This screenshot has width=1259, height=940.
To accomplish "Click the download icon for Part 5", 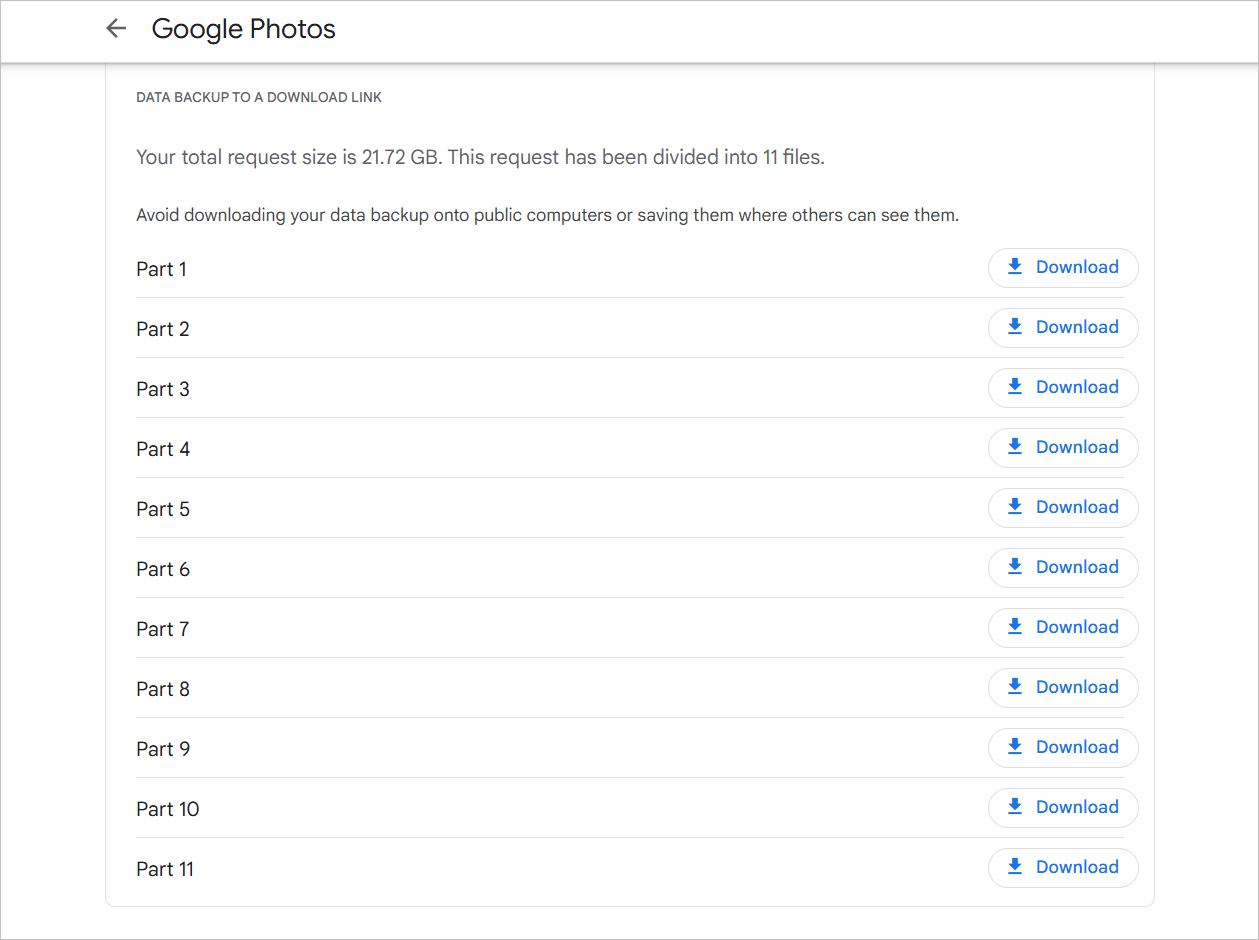I will (1015, 507).
